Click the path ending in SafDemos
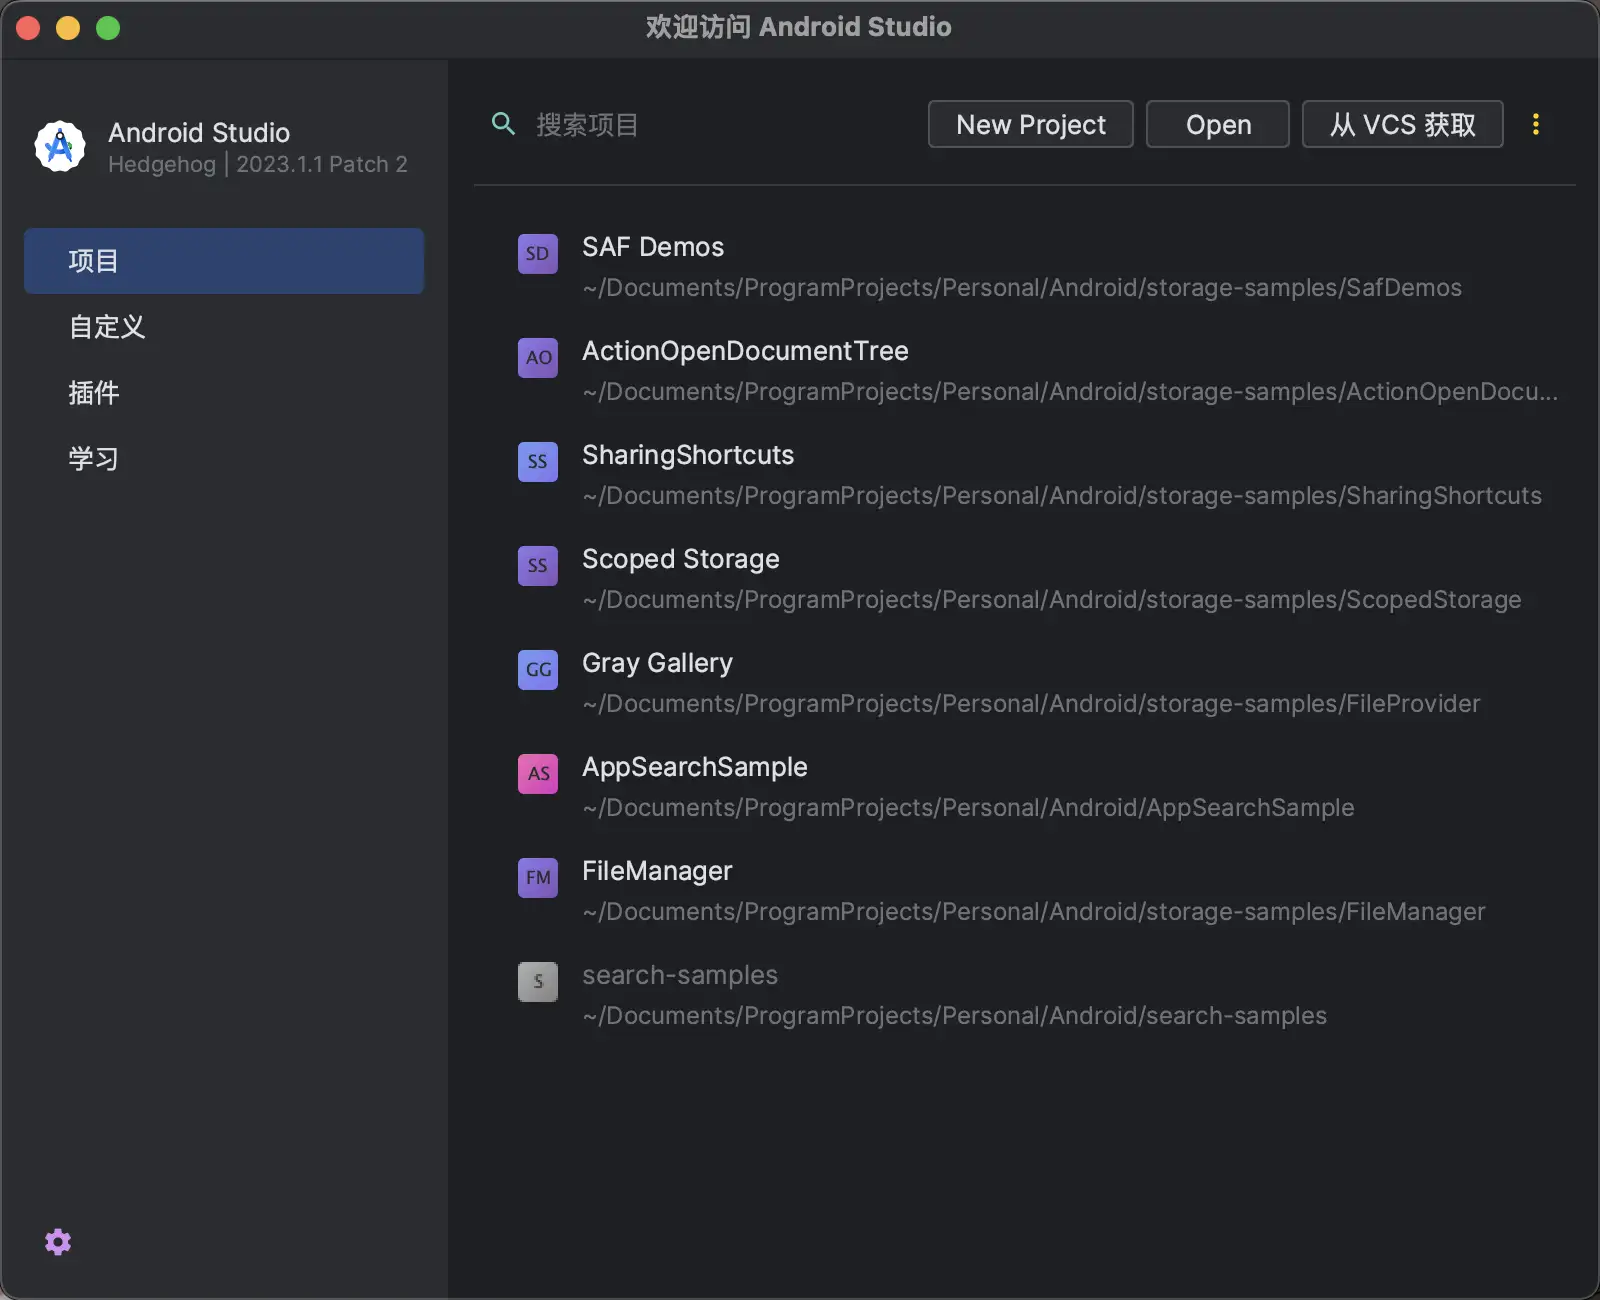 tap(1022, 288)
